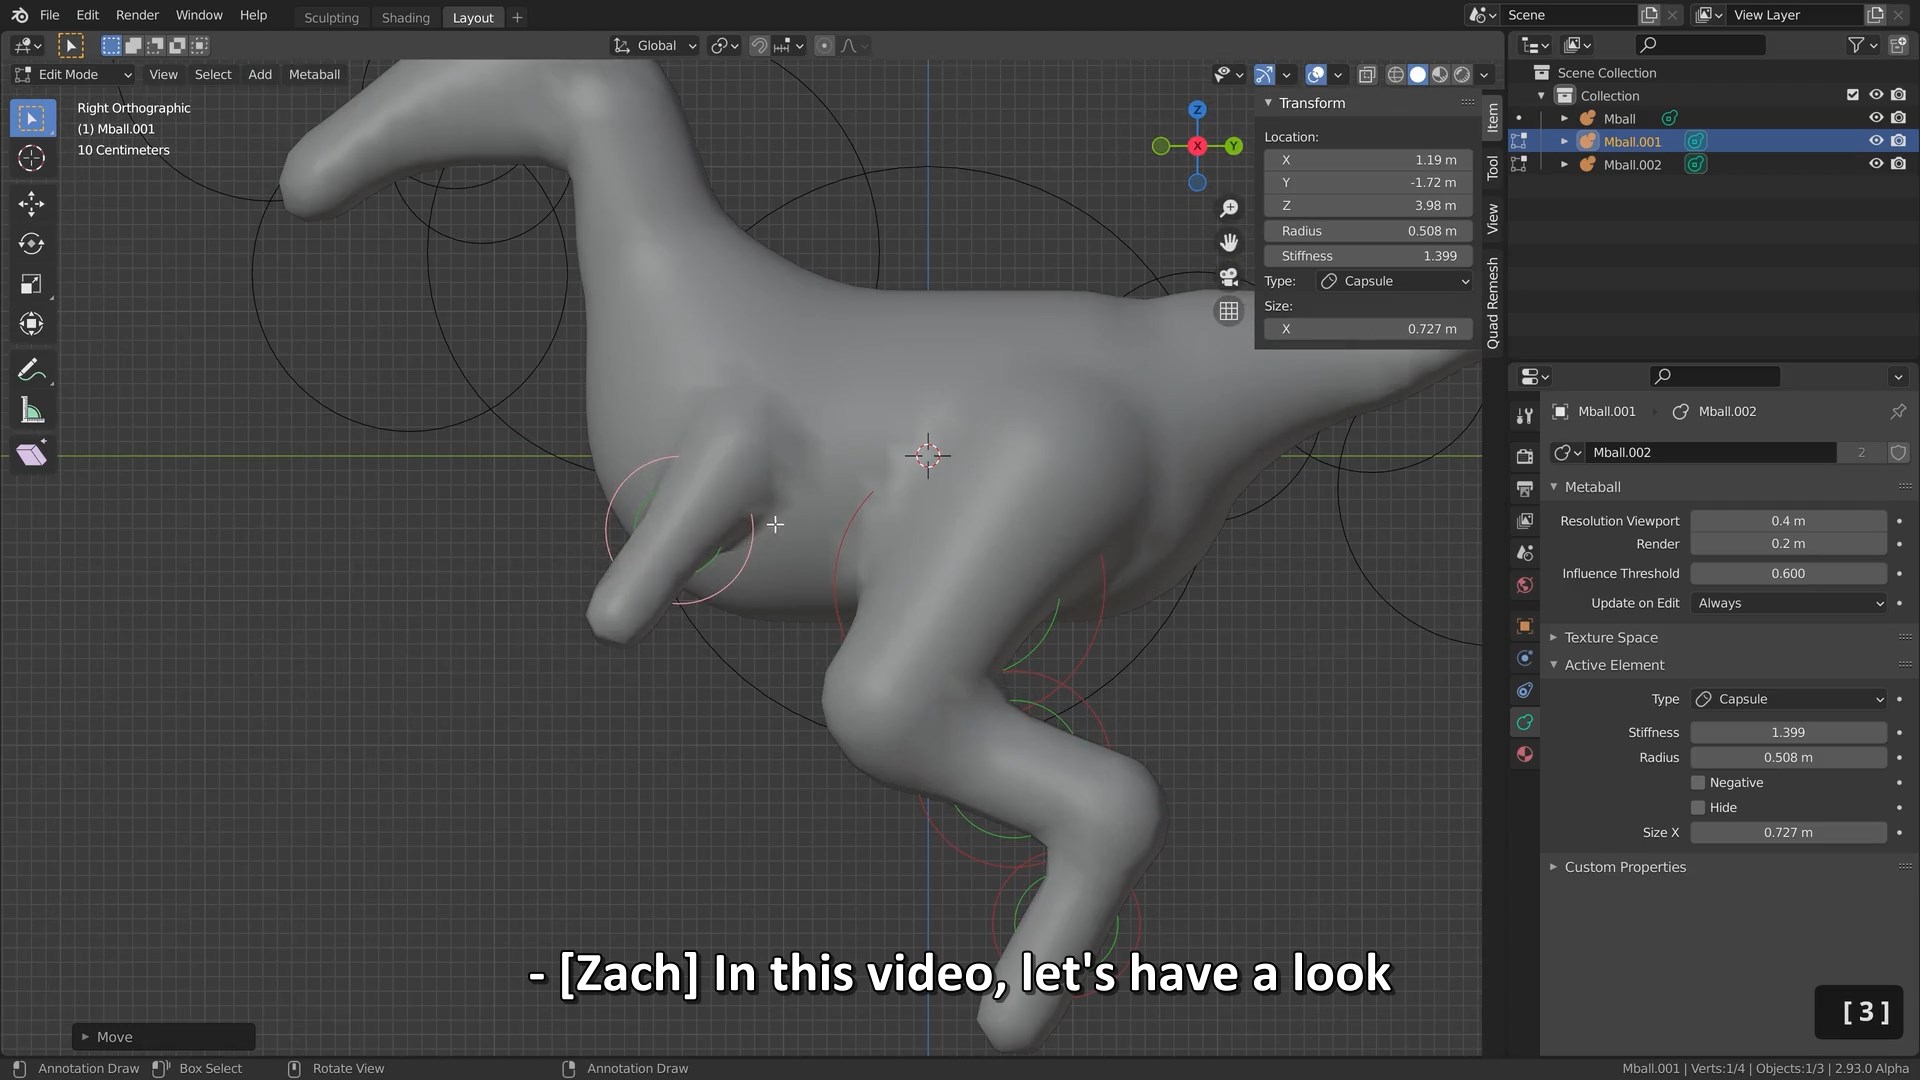The image size is (1920, 1080).
Task: Adjust Resolution Viewport 0.4 m field
Action: click(1788, 521)
